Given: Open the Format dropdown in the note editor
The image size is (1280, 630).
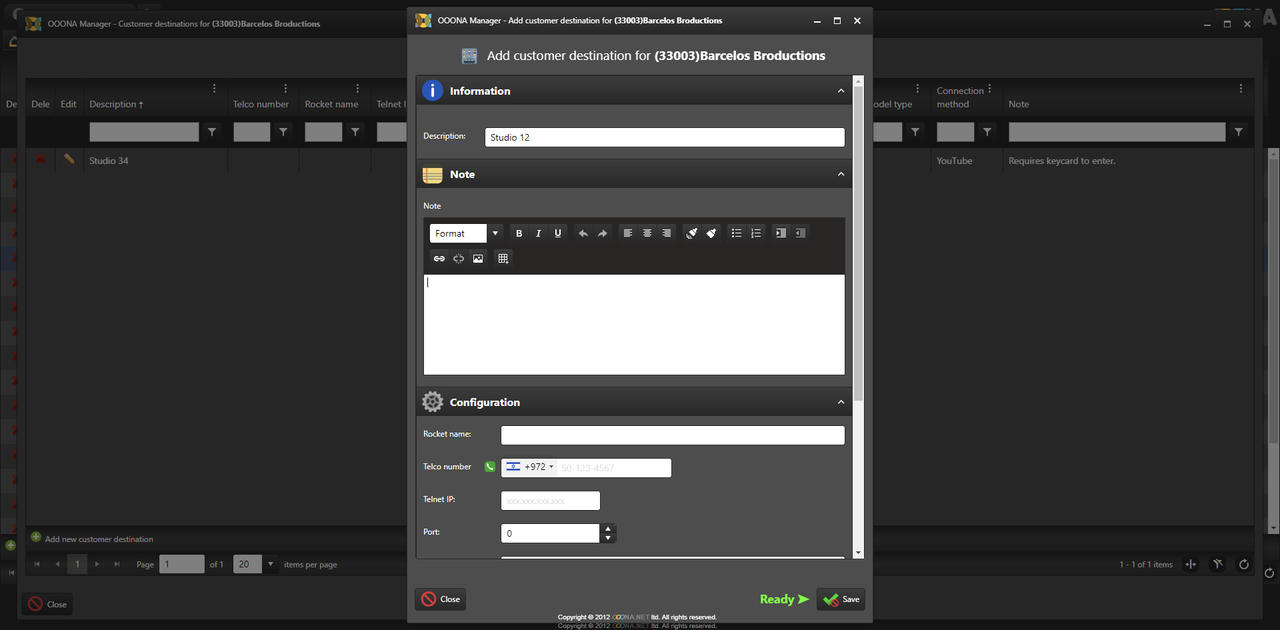Looking at the screenshot, I should click(466, 233).
